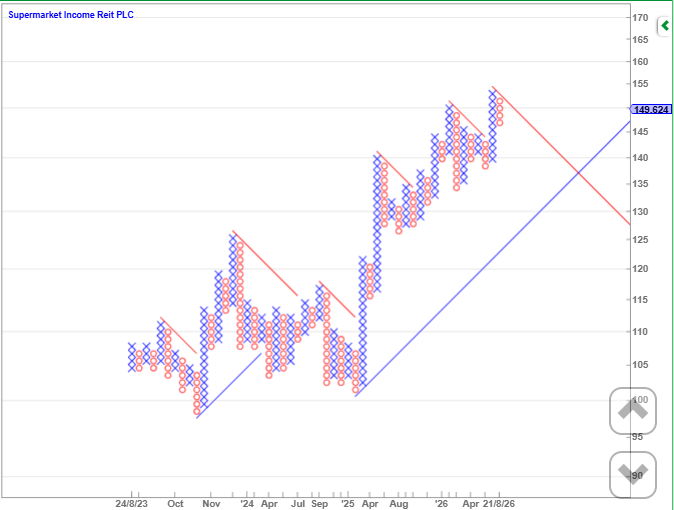Click the 130 price axis label
Screen dimensions: 674x510
pos(640,212)
